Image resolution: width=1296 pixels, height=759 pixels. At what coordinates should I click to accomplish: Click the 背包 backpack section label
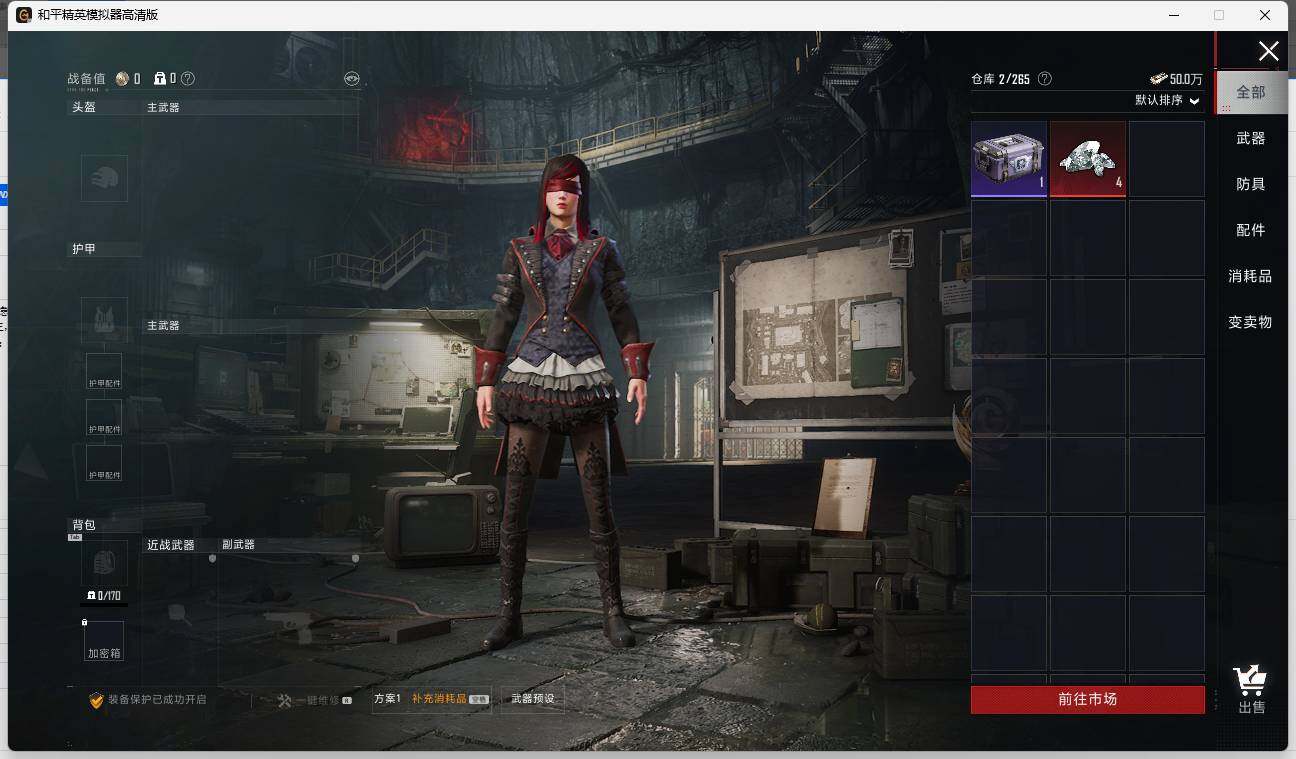click(84, 525)
